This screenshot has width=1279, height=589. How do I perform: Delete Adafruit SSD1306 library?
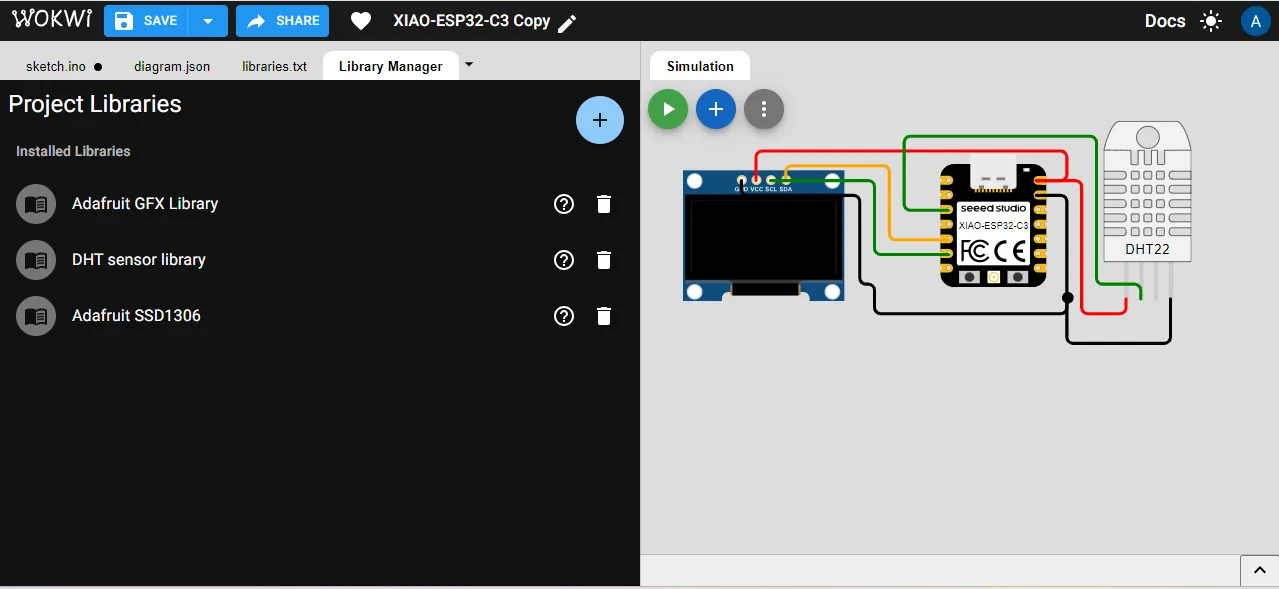coord(604,316)
